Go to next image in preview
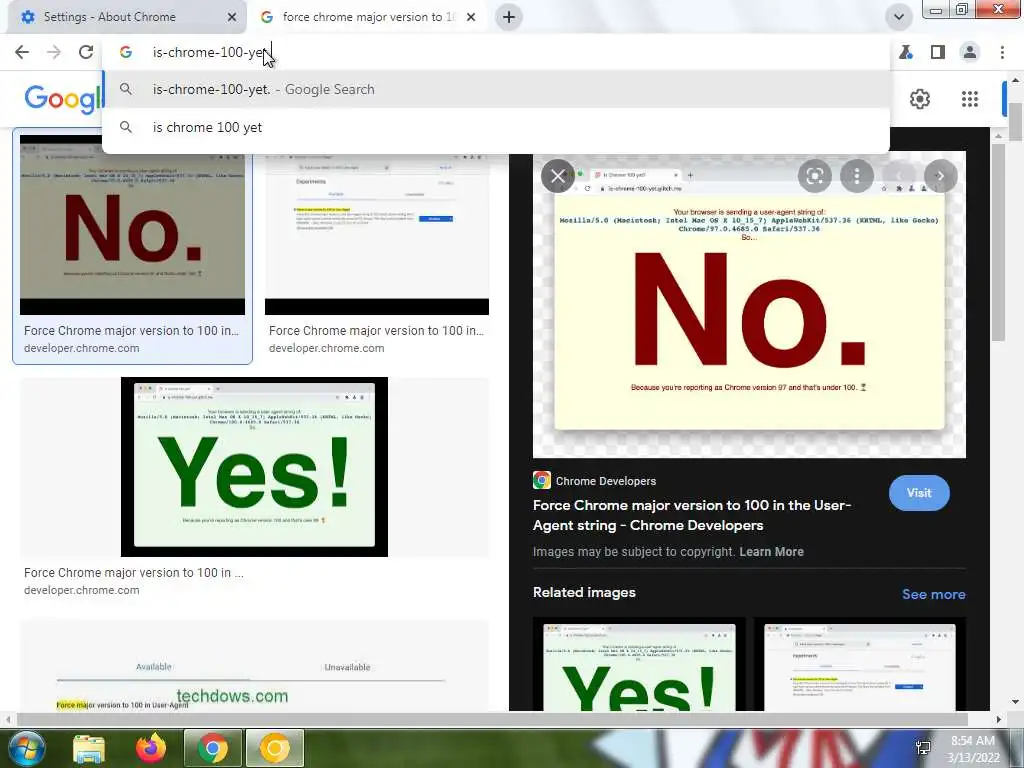The height and width of the screenshot is (768, 1024). click(940, 176)
